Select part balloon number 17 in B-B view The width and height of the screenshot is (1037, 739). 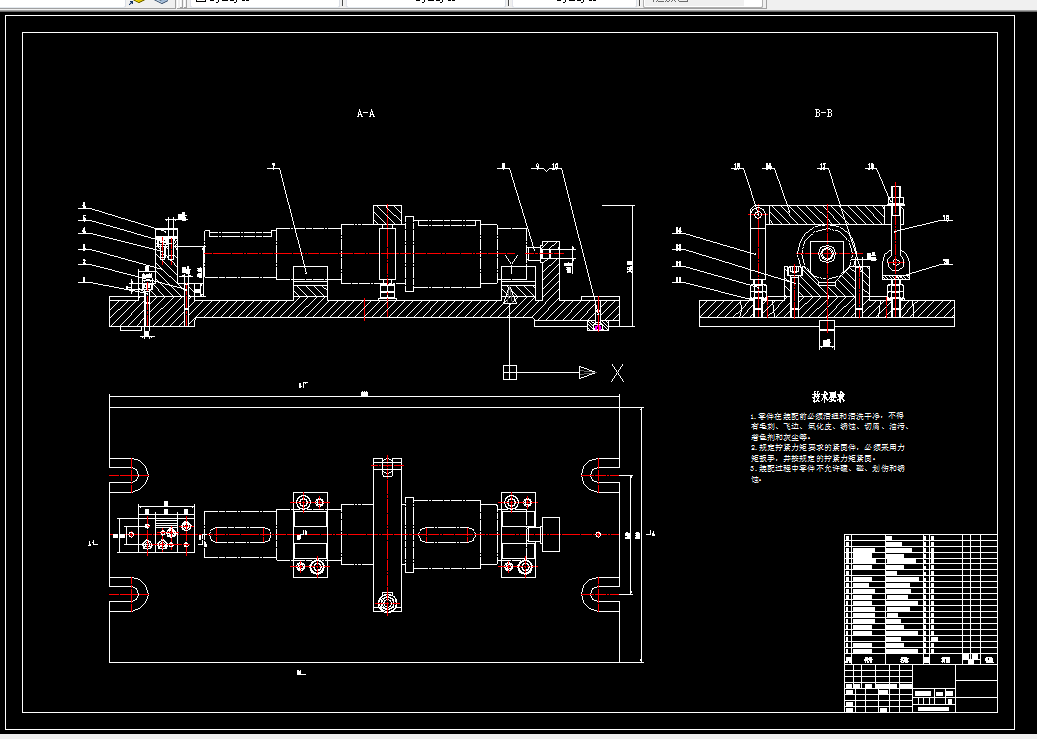823,167
